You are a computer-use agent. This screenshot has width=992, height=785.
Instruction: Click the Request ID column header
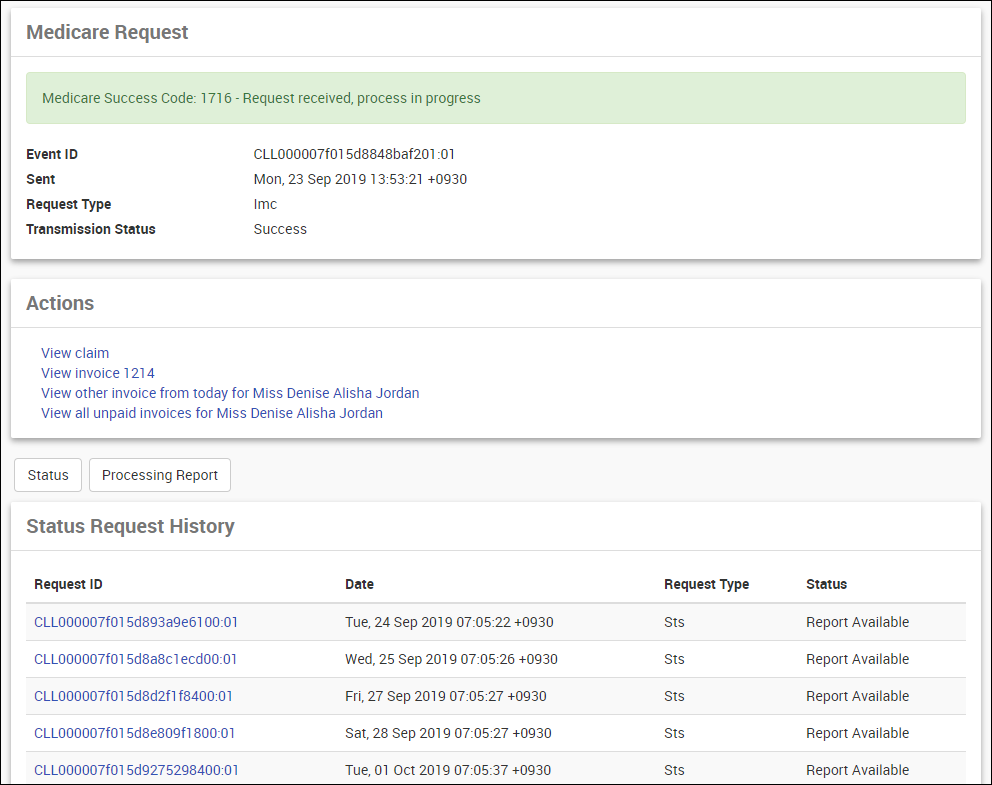point(68,584)
